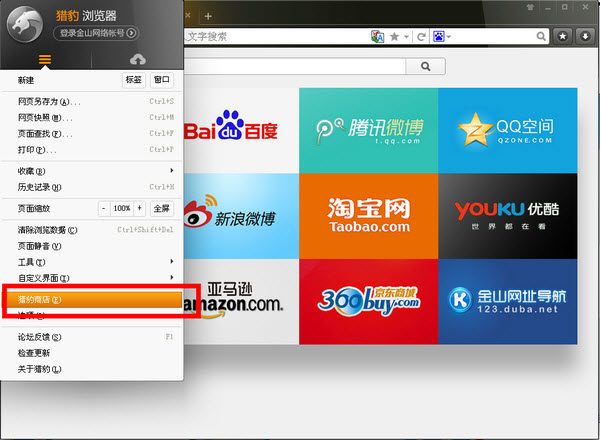601x440 pixels.
Task: Focus the address bar text field
Action: (x=276, y=37)
